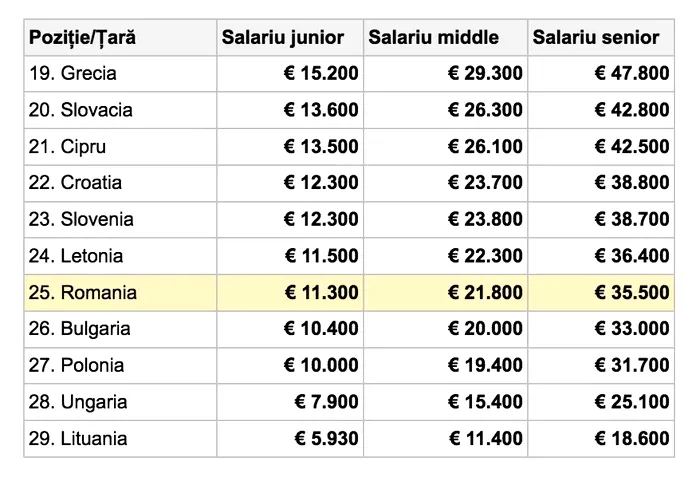Select the 26. Bulgaria row label
The width and height of the screenshot is (700, 493).
pos(80,329)
